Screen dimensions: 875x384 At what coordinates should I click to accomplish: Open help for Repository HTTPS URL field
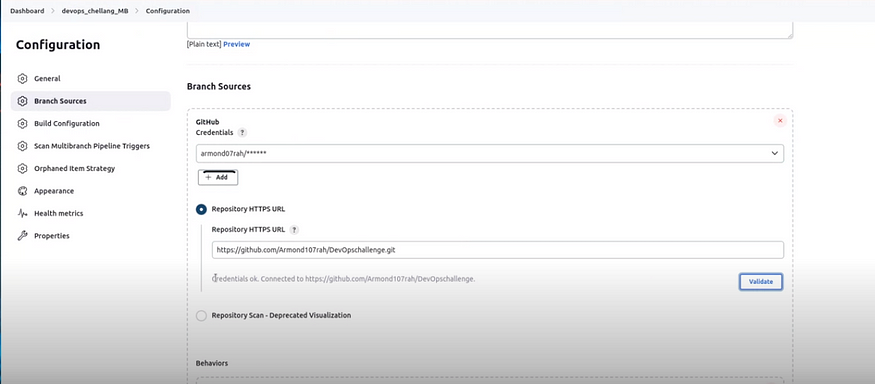coord(294,229)
